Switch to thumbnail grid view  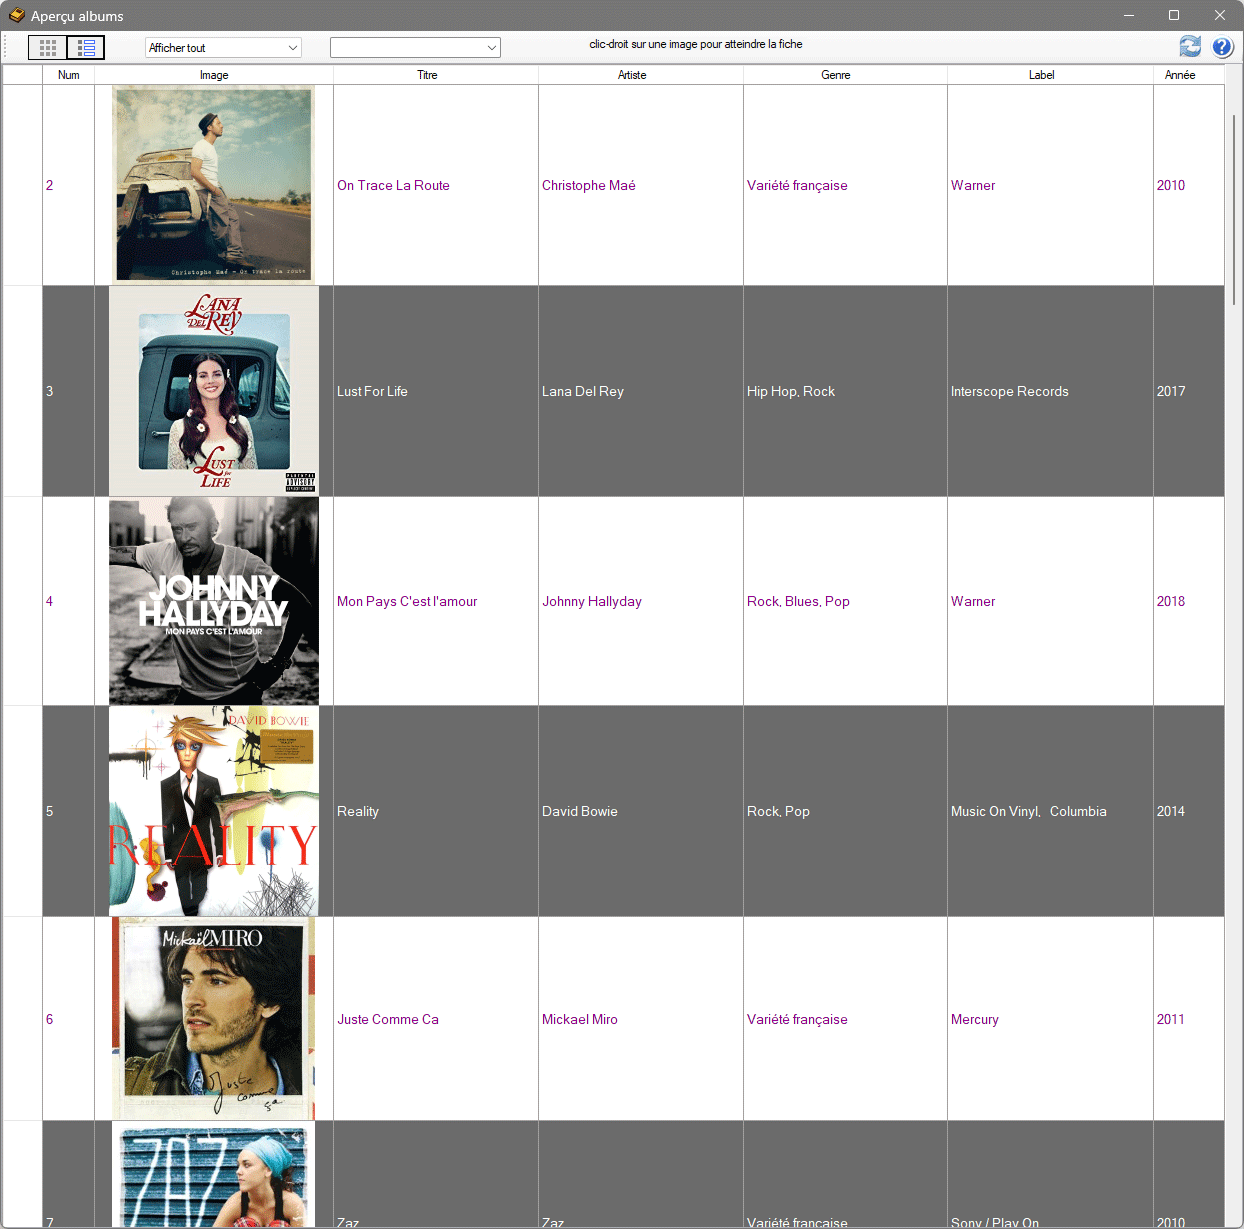(x=47, y=48)
